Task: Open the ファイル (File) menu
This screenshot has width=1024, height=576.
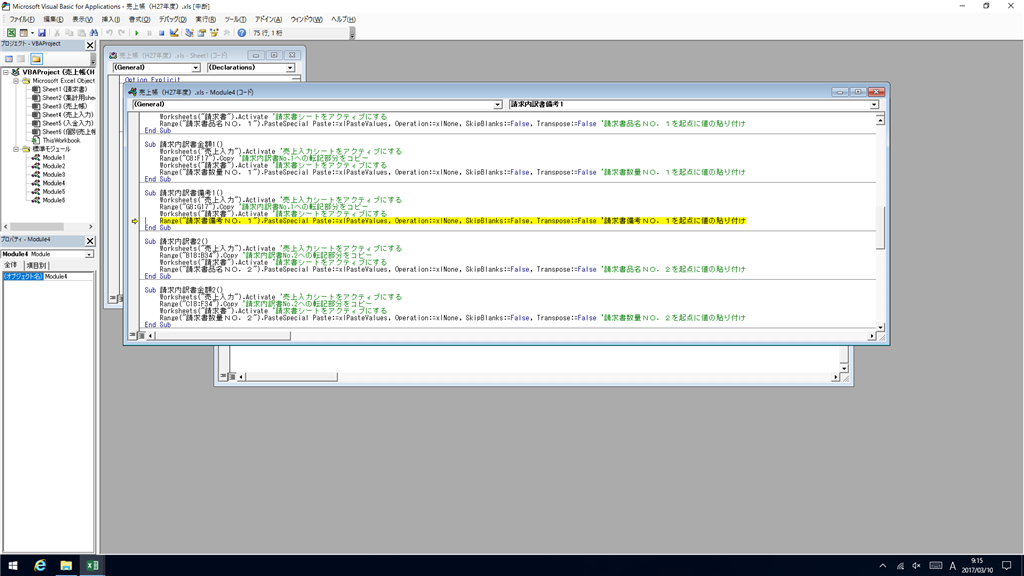Action: click(x=22, y=20)
